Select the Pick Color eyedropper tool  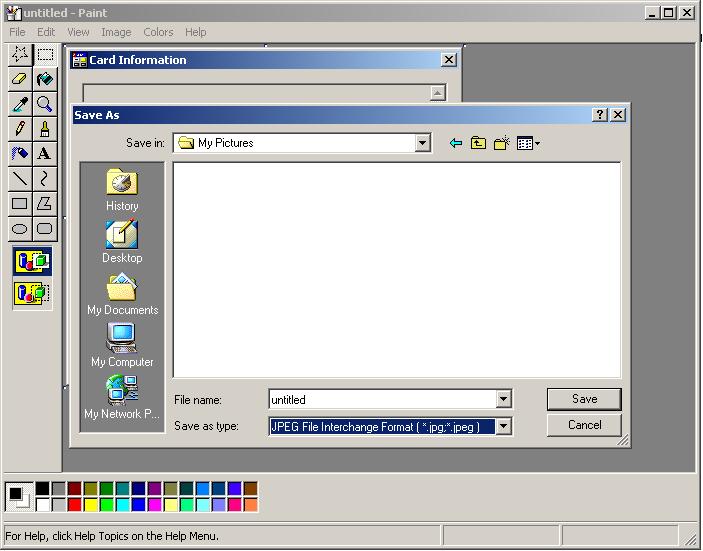click(20, 104)
